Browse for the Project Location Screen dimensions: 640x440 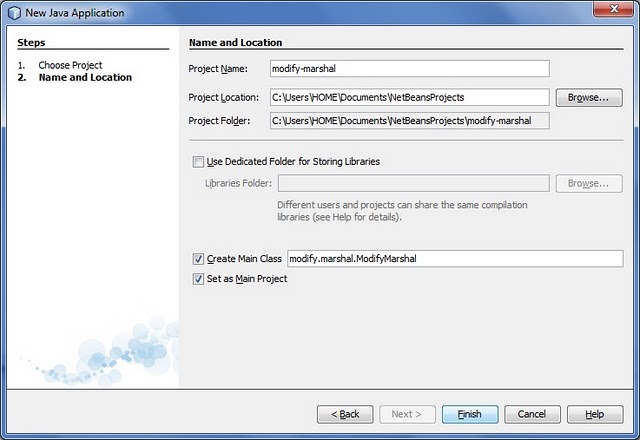[589, 98]
